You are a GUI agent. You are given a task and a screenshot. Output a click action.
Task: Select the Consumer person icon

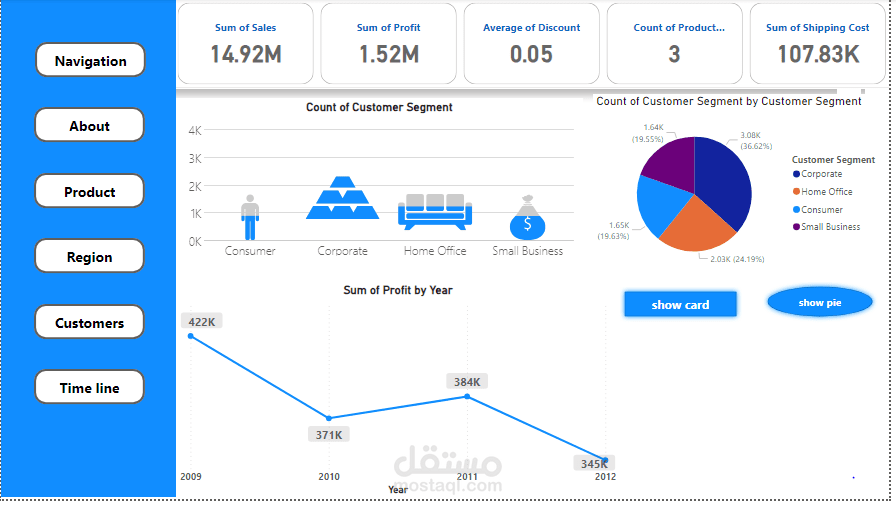point(250,217)
